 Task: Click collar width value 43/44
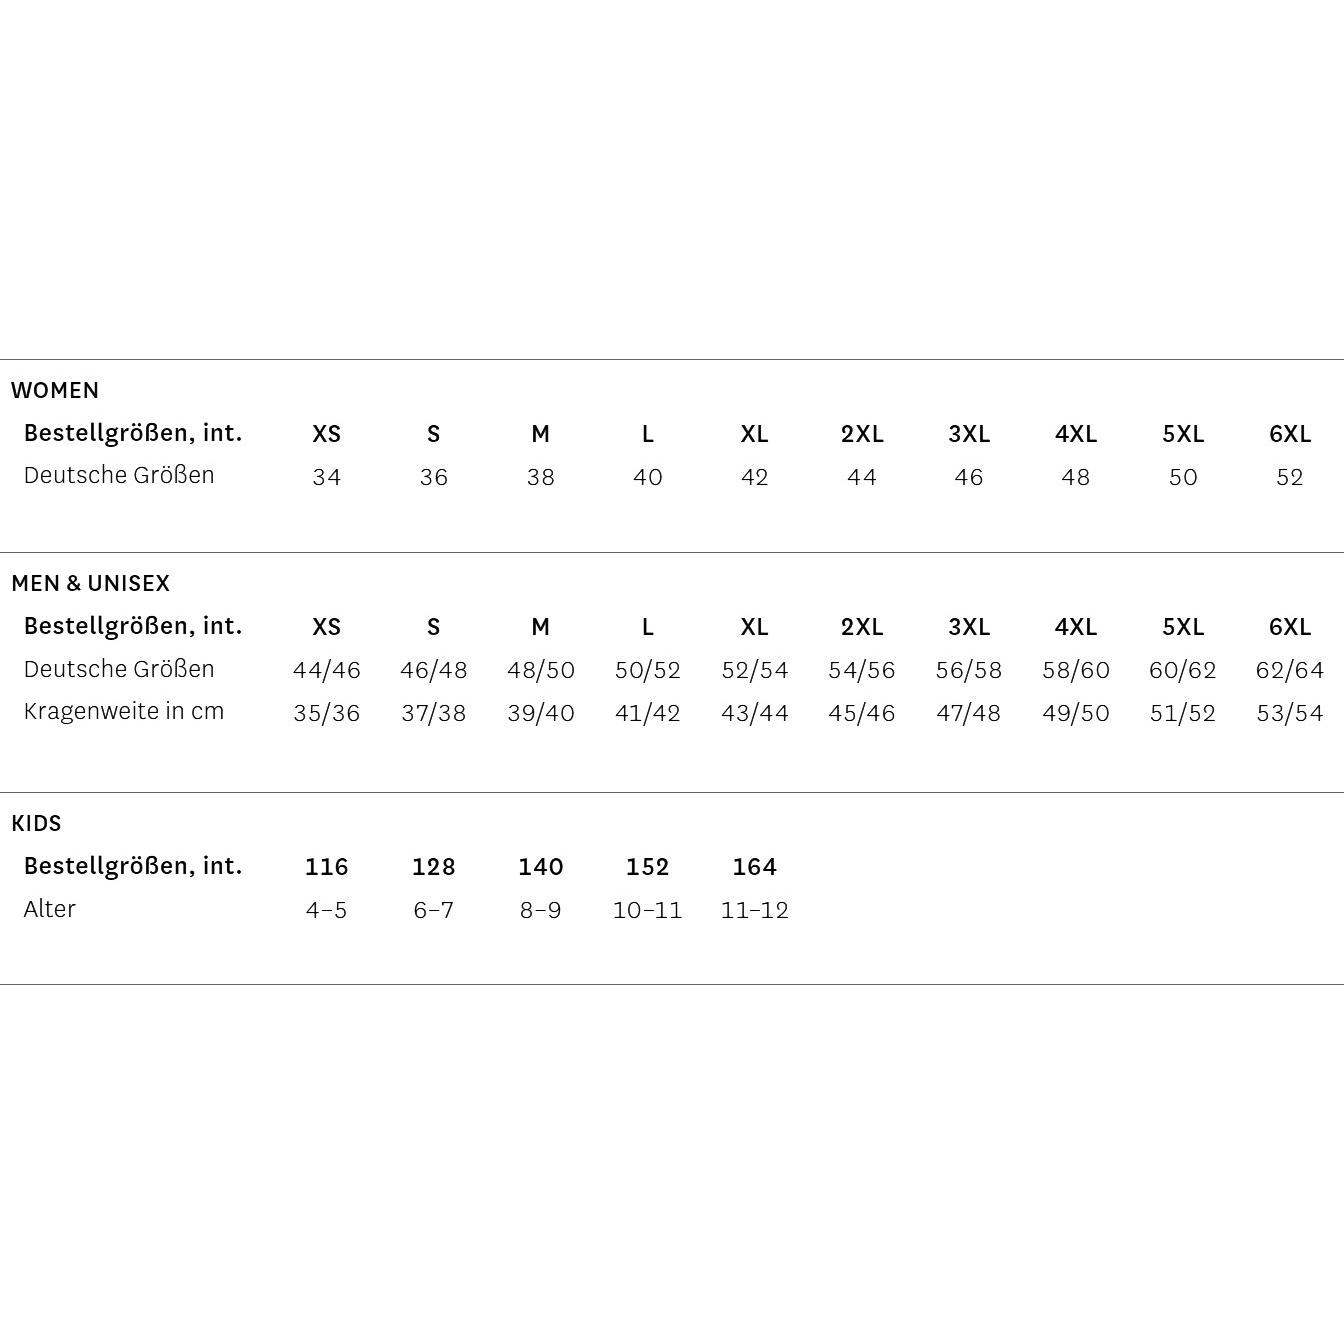tap(755, 713)
